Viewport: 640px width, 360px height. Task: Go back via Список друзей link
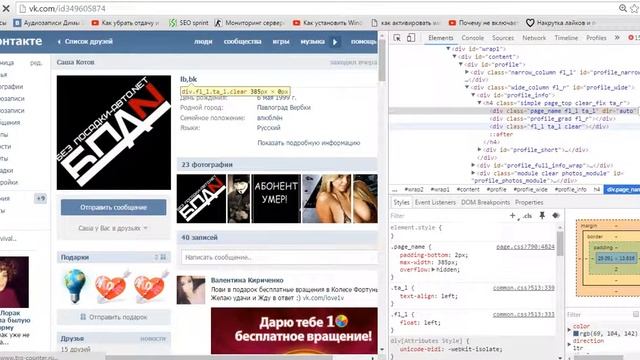[85, 42]
